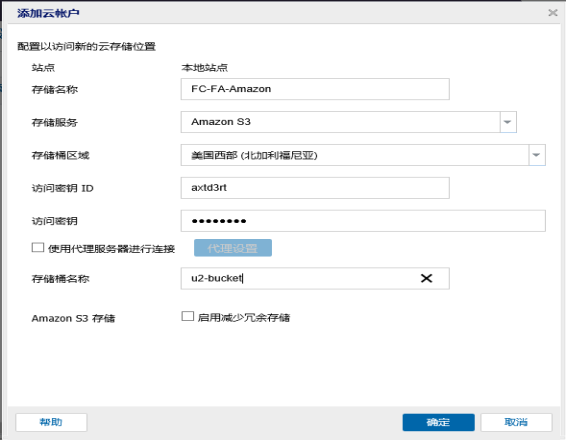Click the 启用减少冗余存储 label text
This screenshot has height=440, width=566.
click(x=244, y=318)
